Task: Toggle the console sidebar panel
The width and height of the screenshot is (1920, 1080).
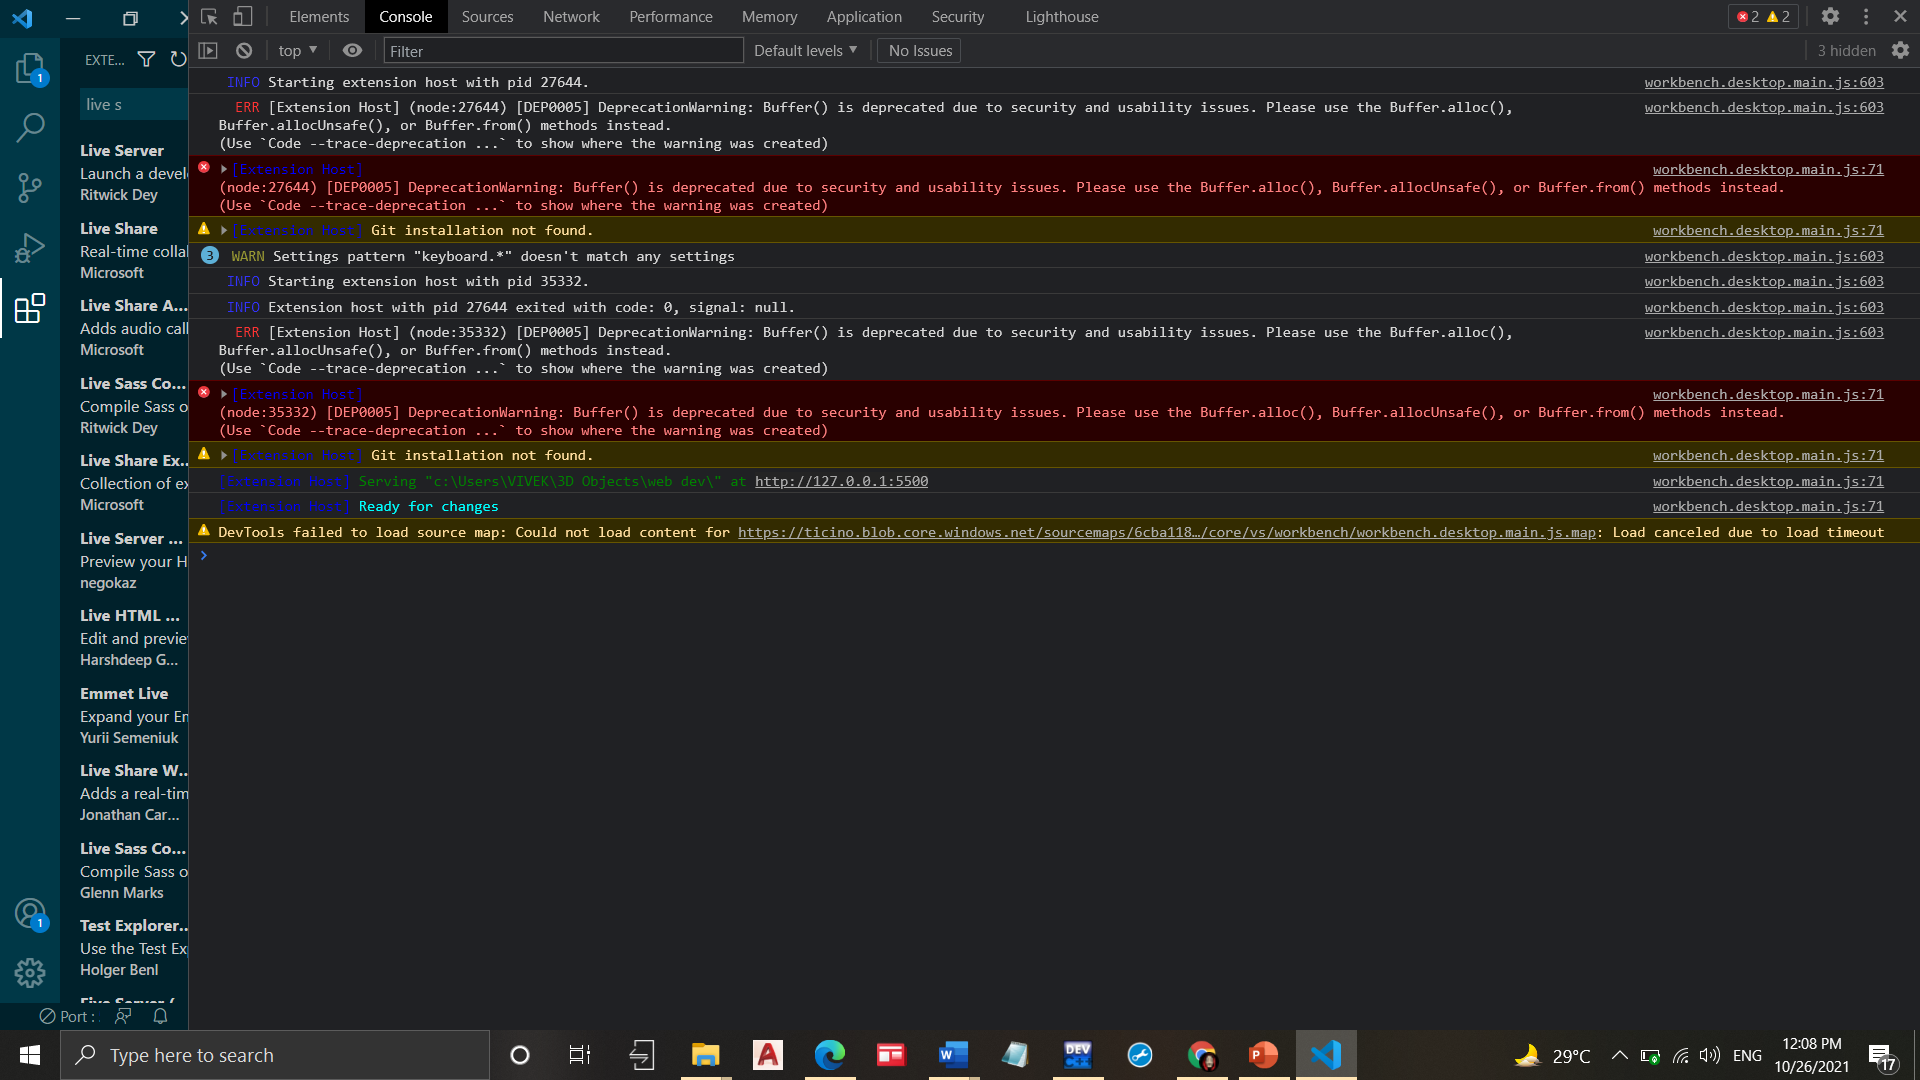Action: click(209, 50)
